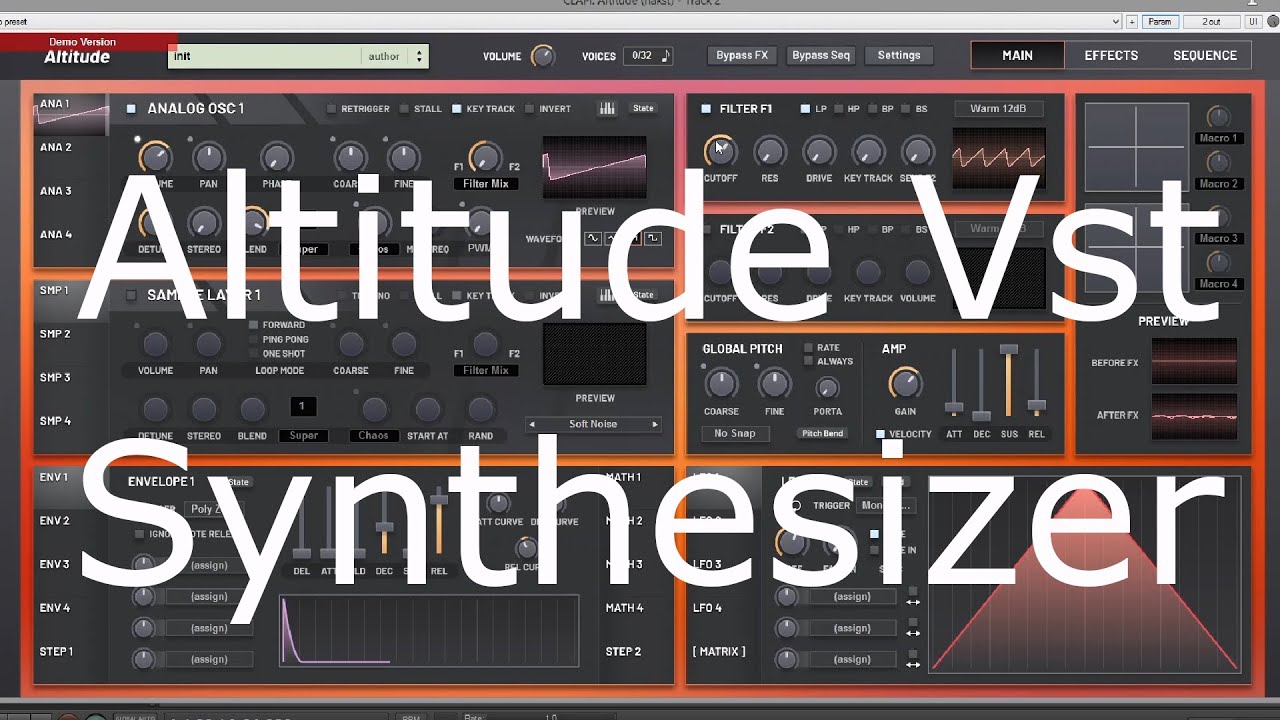The width and height of the screenshot is (1280, 720).
Task: Click the master VOLUME knob
Action: (x=543, y=56)
